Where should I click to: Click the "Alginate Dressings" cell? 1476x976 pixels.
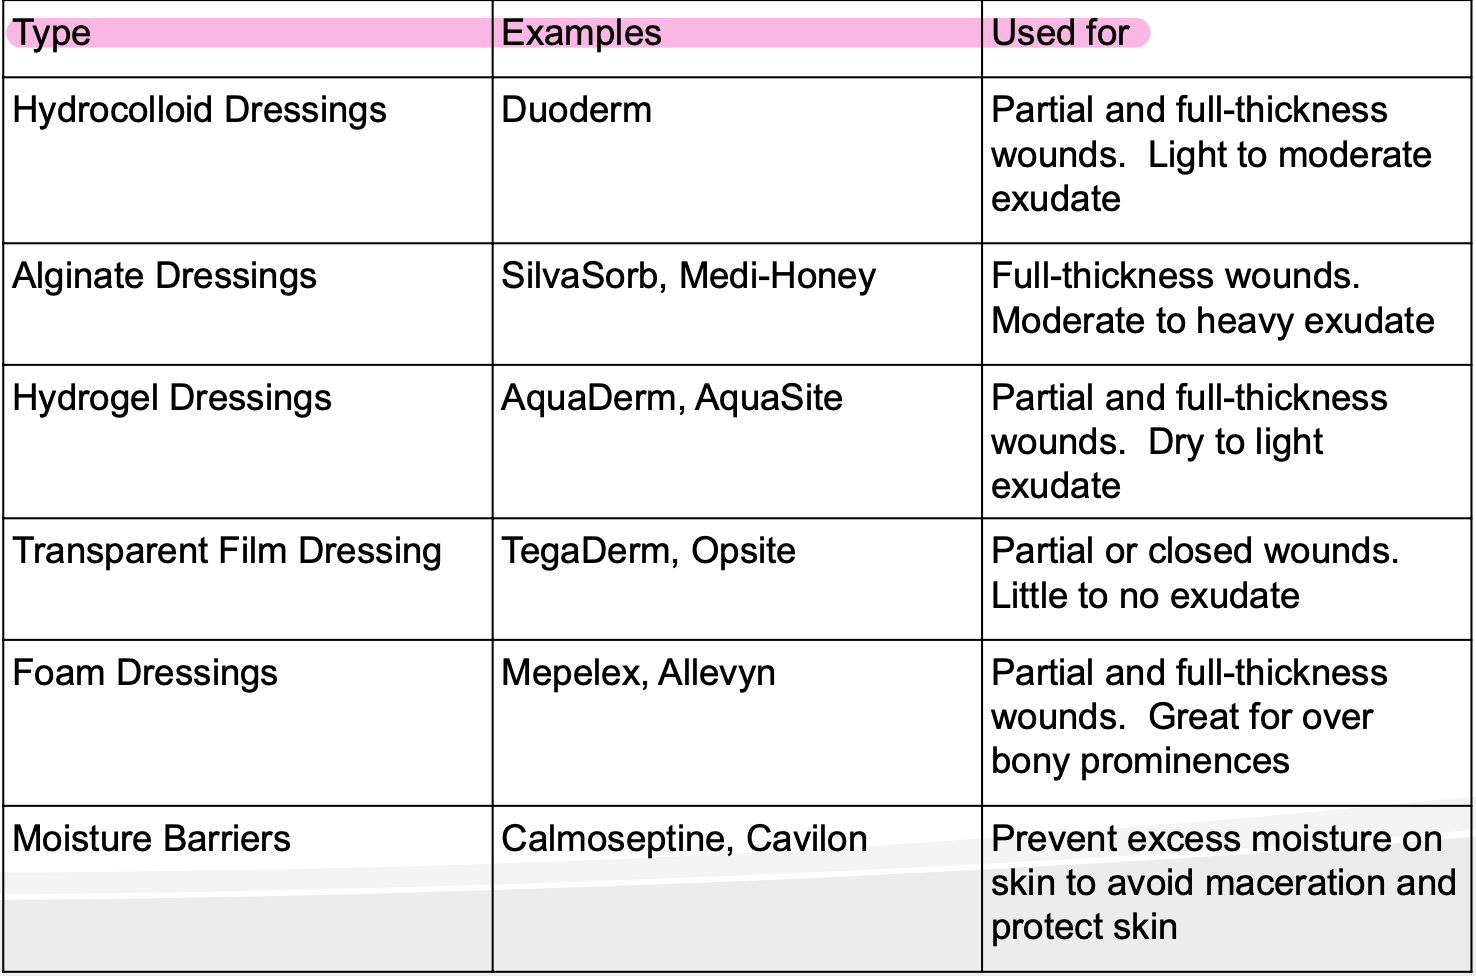tap(164, 276)
